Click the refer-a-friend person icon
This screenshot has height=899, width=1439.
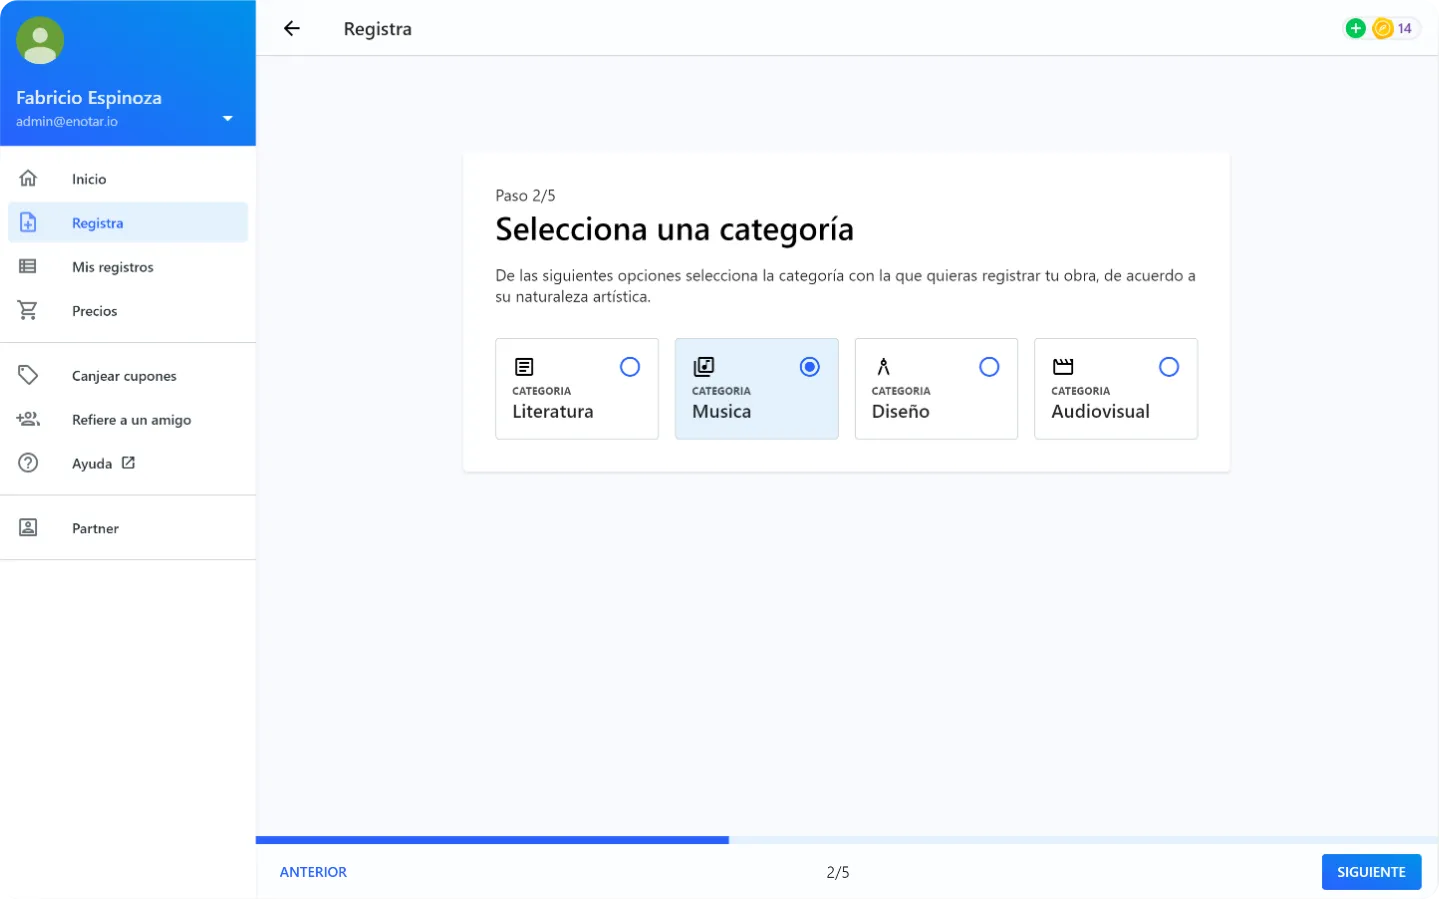[x=28, y=419]
